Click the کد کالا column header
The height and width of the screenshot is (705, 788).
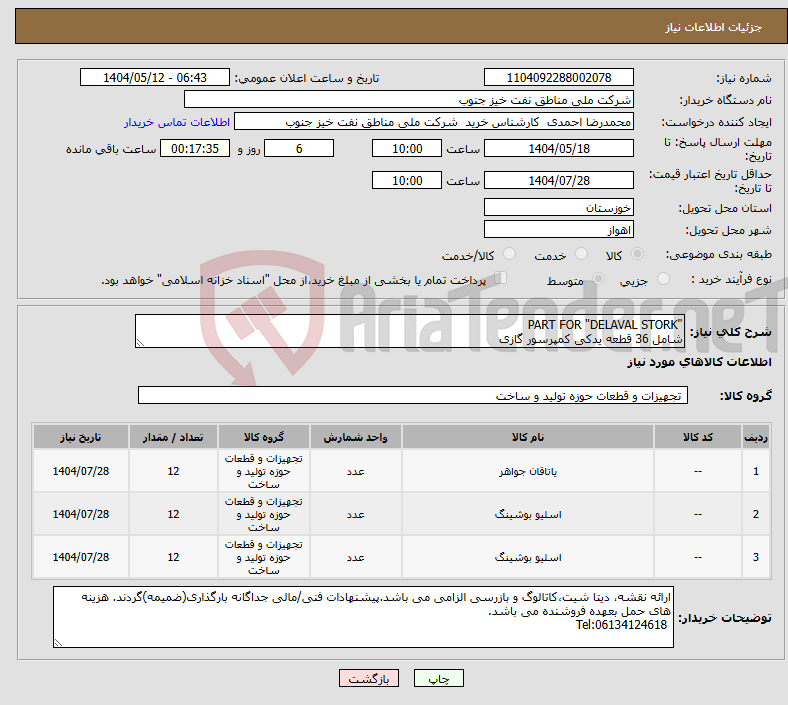[x=698, y=437]
